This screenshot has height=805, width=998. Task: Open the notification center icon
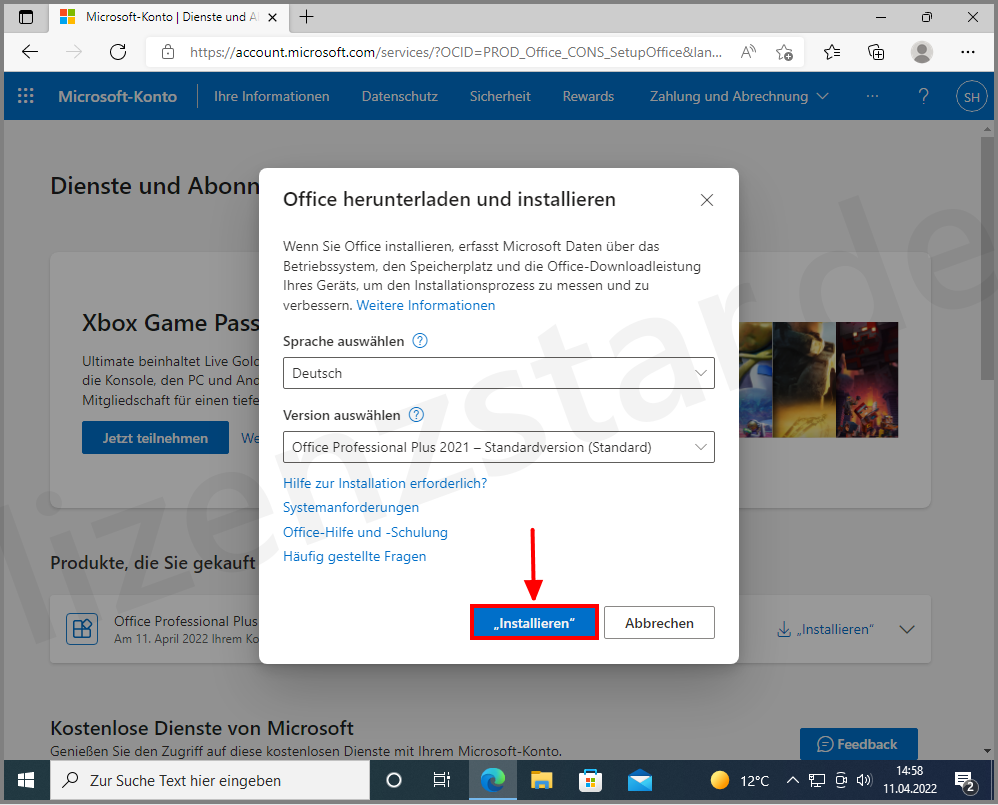[x=965, y=781]
